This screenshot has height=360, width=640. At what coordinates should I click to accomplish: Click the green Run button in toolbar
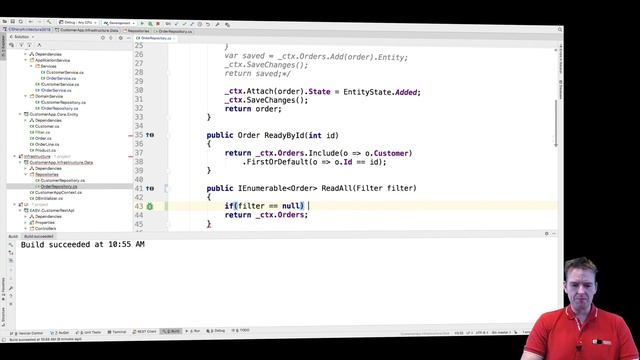pyautogui.click(x=142, y=24)
